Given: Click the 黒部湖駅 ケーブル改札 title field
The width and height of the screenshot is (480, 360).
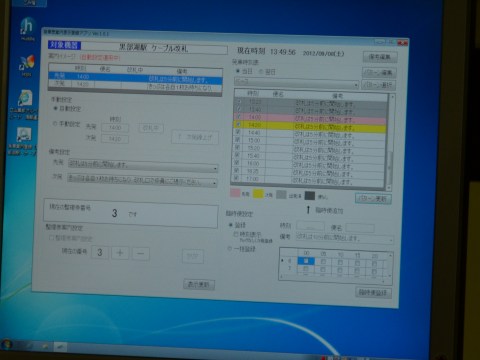Looking at the screenshot, I should (154, 48).
